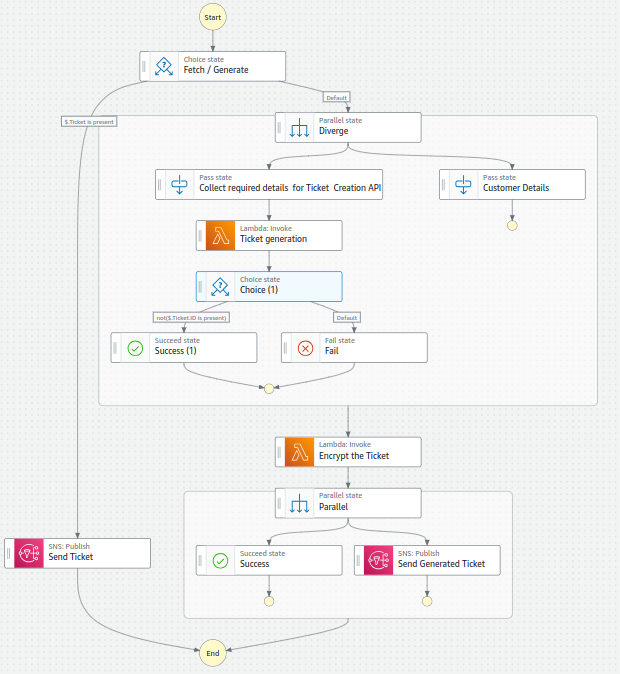Click the Success (1) green checkmark icon
This screenshot has height=674, width=620.
[x=135, y=348]
